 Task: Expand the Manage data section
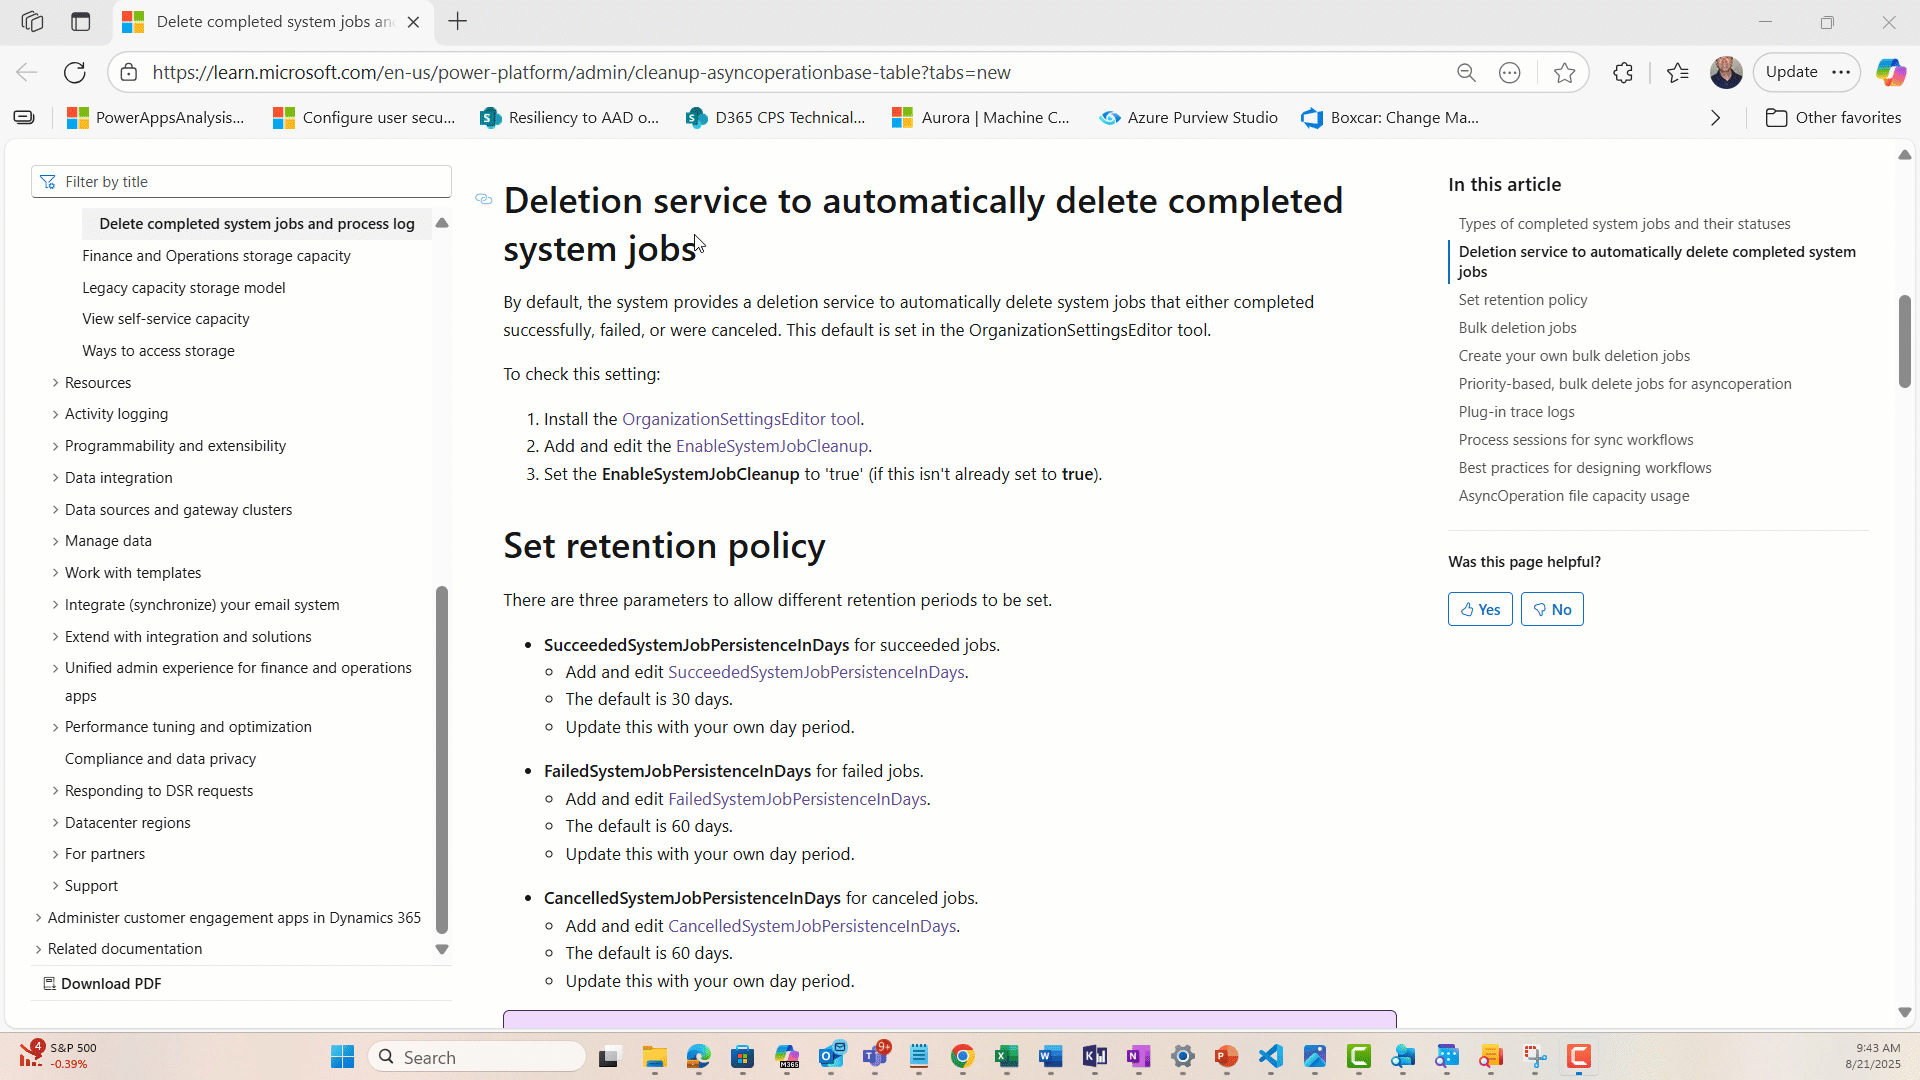(x=56, y=541)
